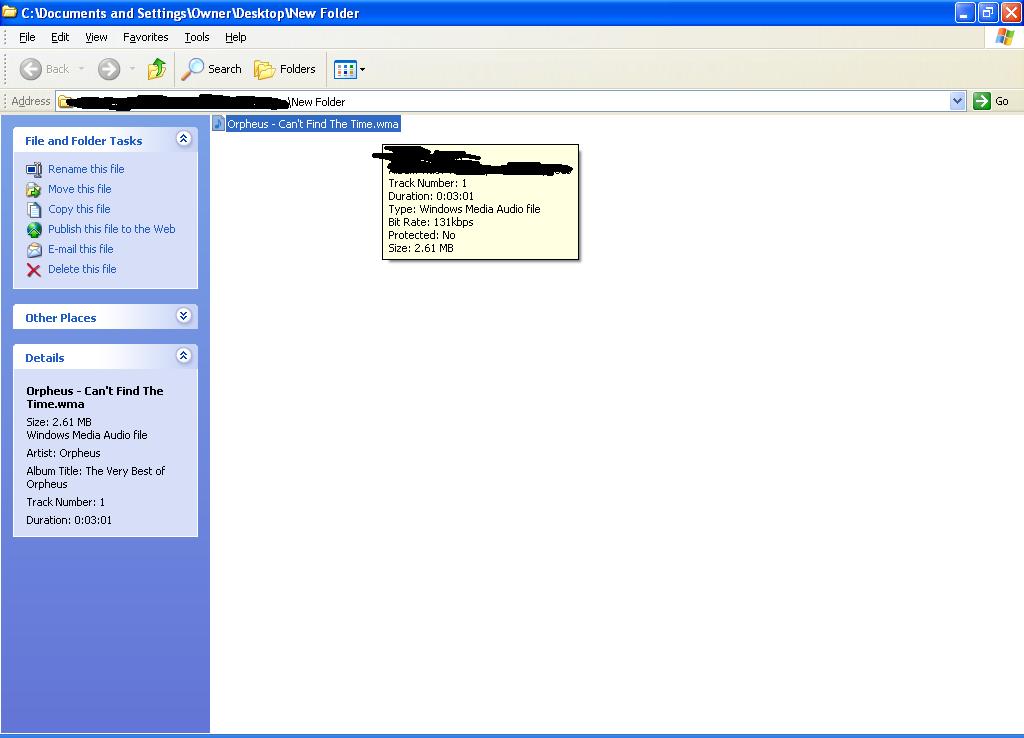Click the E-mail this file link
Image resolution: width=1024 pixels, height=738 pixels.
coord(80,249)
